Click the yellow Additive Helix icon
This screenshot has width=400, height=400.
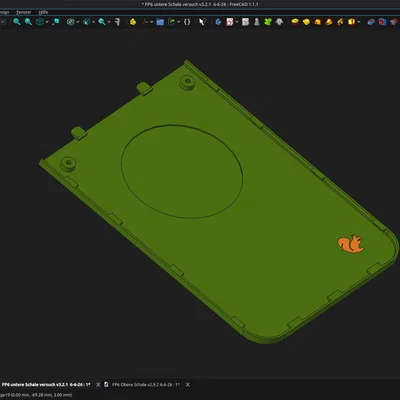[340, 22]
